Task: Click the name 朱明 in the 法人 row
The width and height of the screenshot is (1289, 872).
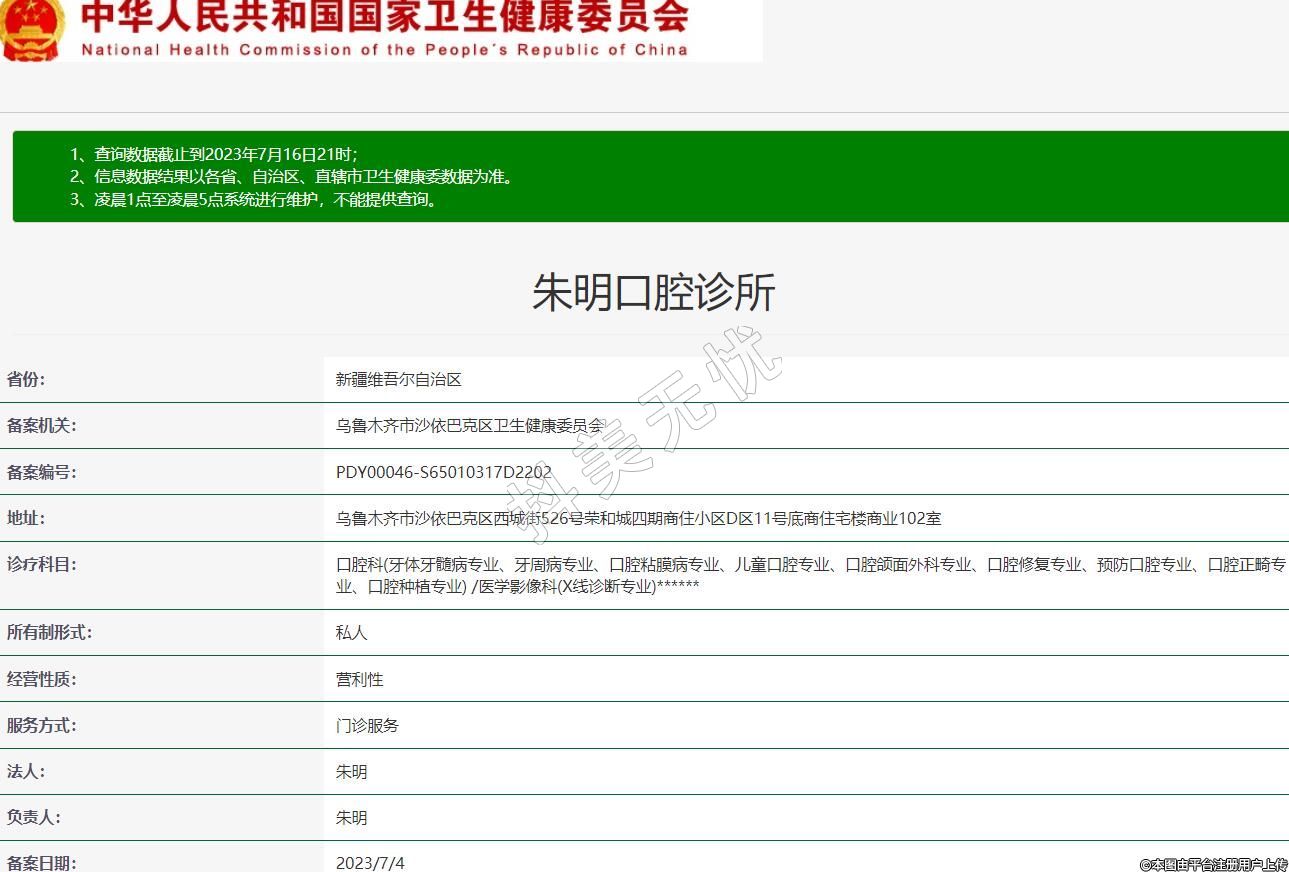Action: [x=351, y=771]
